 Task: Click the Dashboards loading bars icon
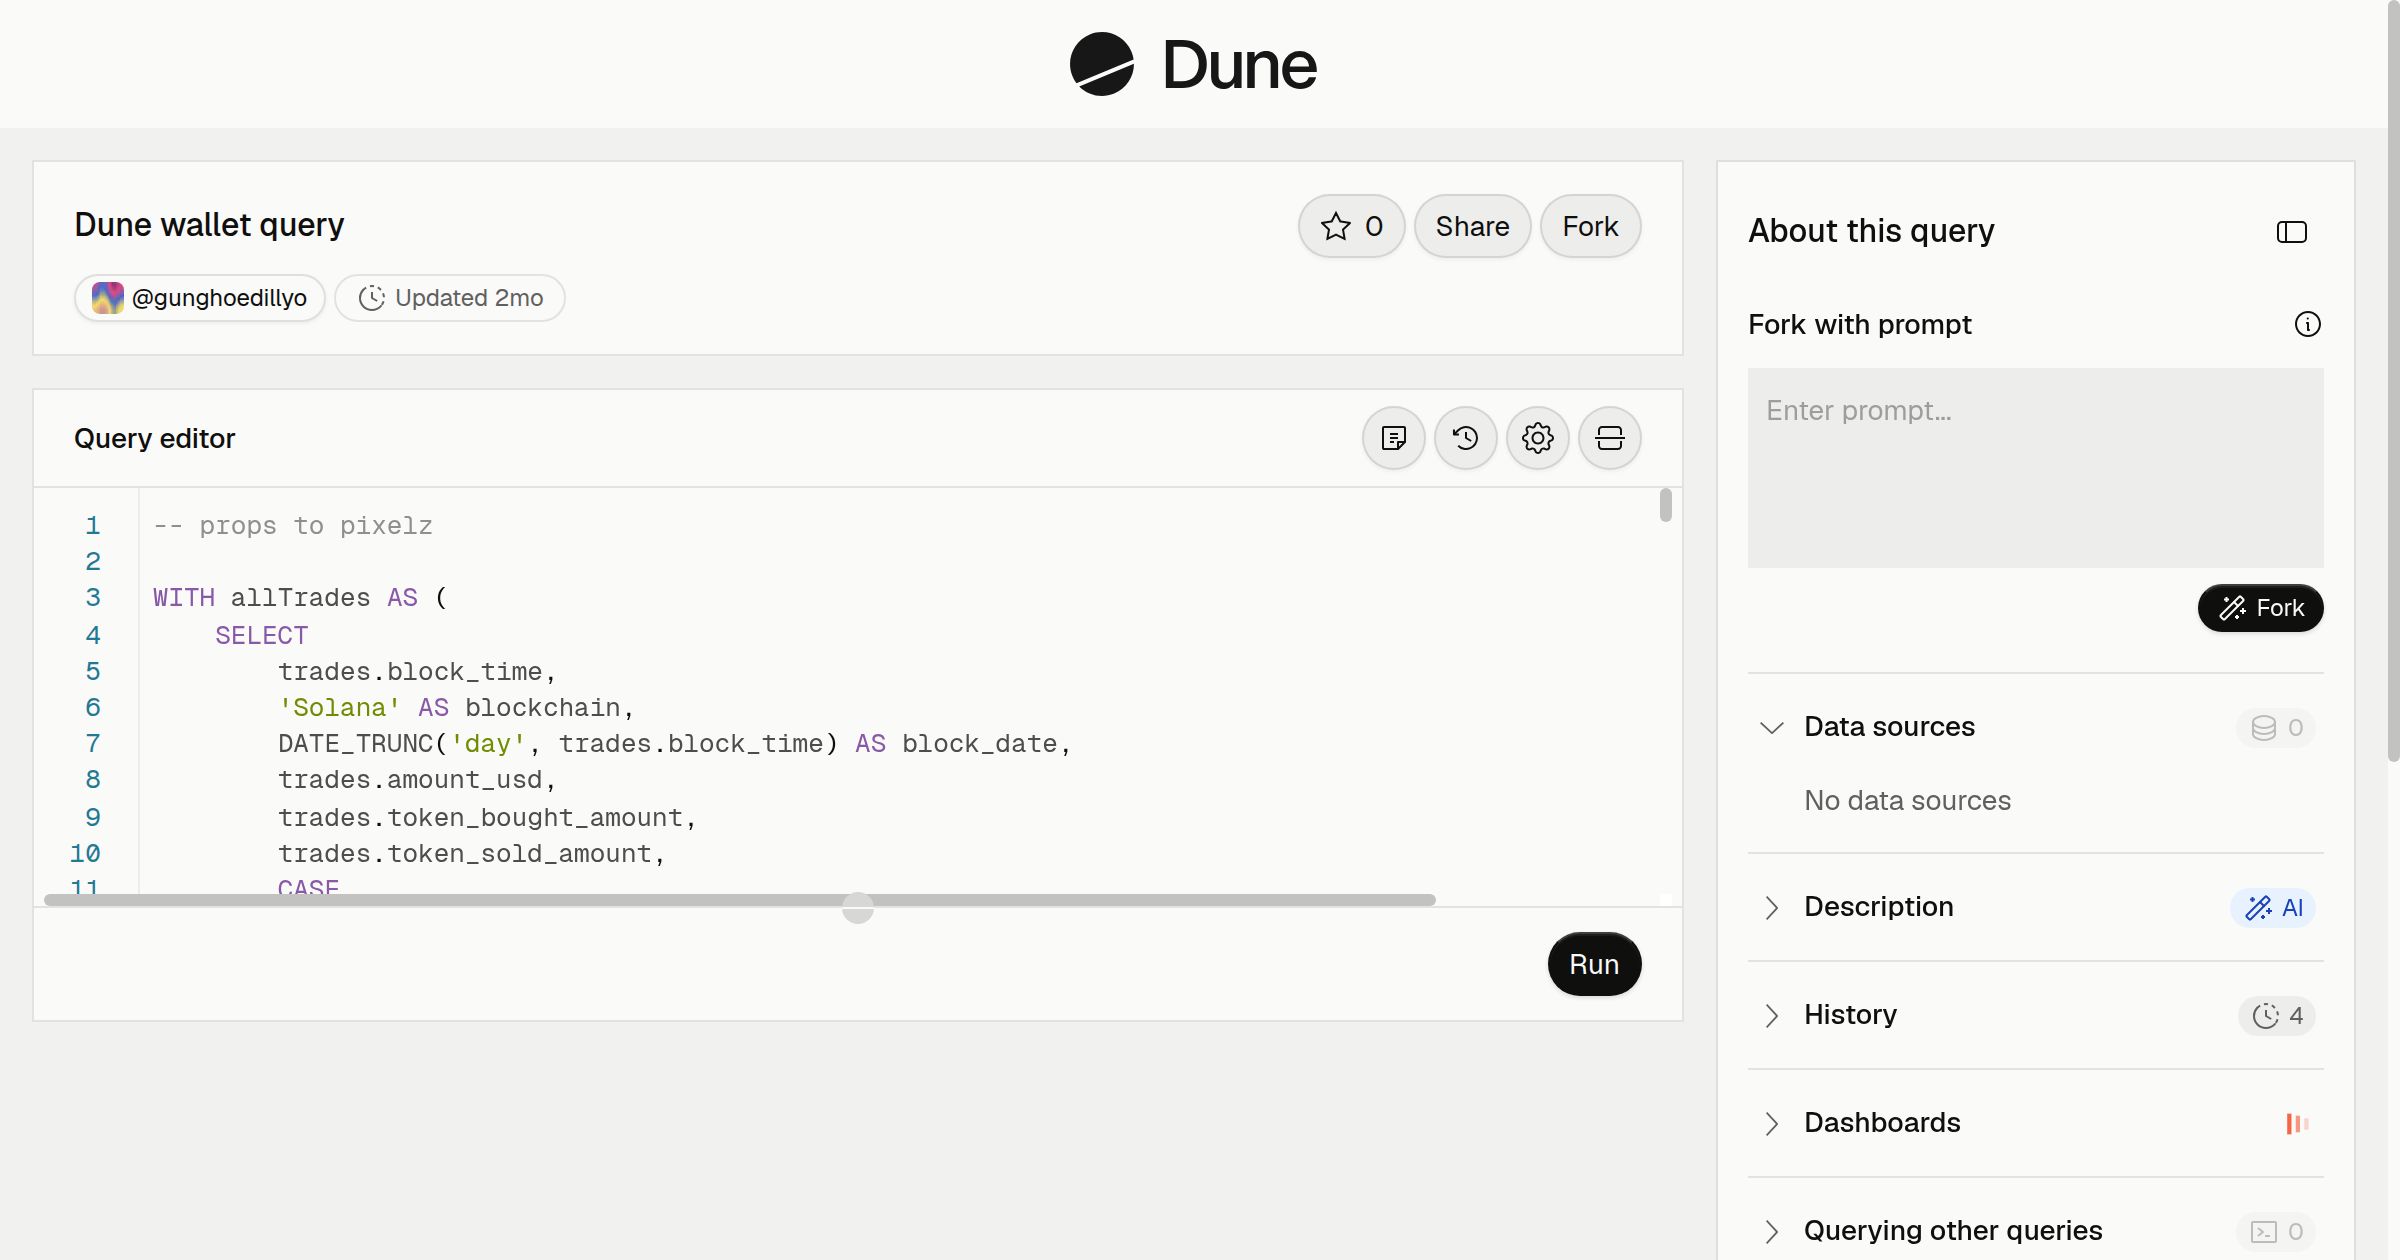pyautogui.click(x=2297, y=1124)
